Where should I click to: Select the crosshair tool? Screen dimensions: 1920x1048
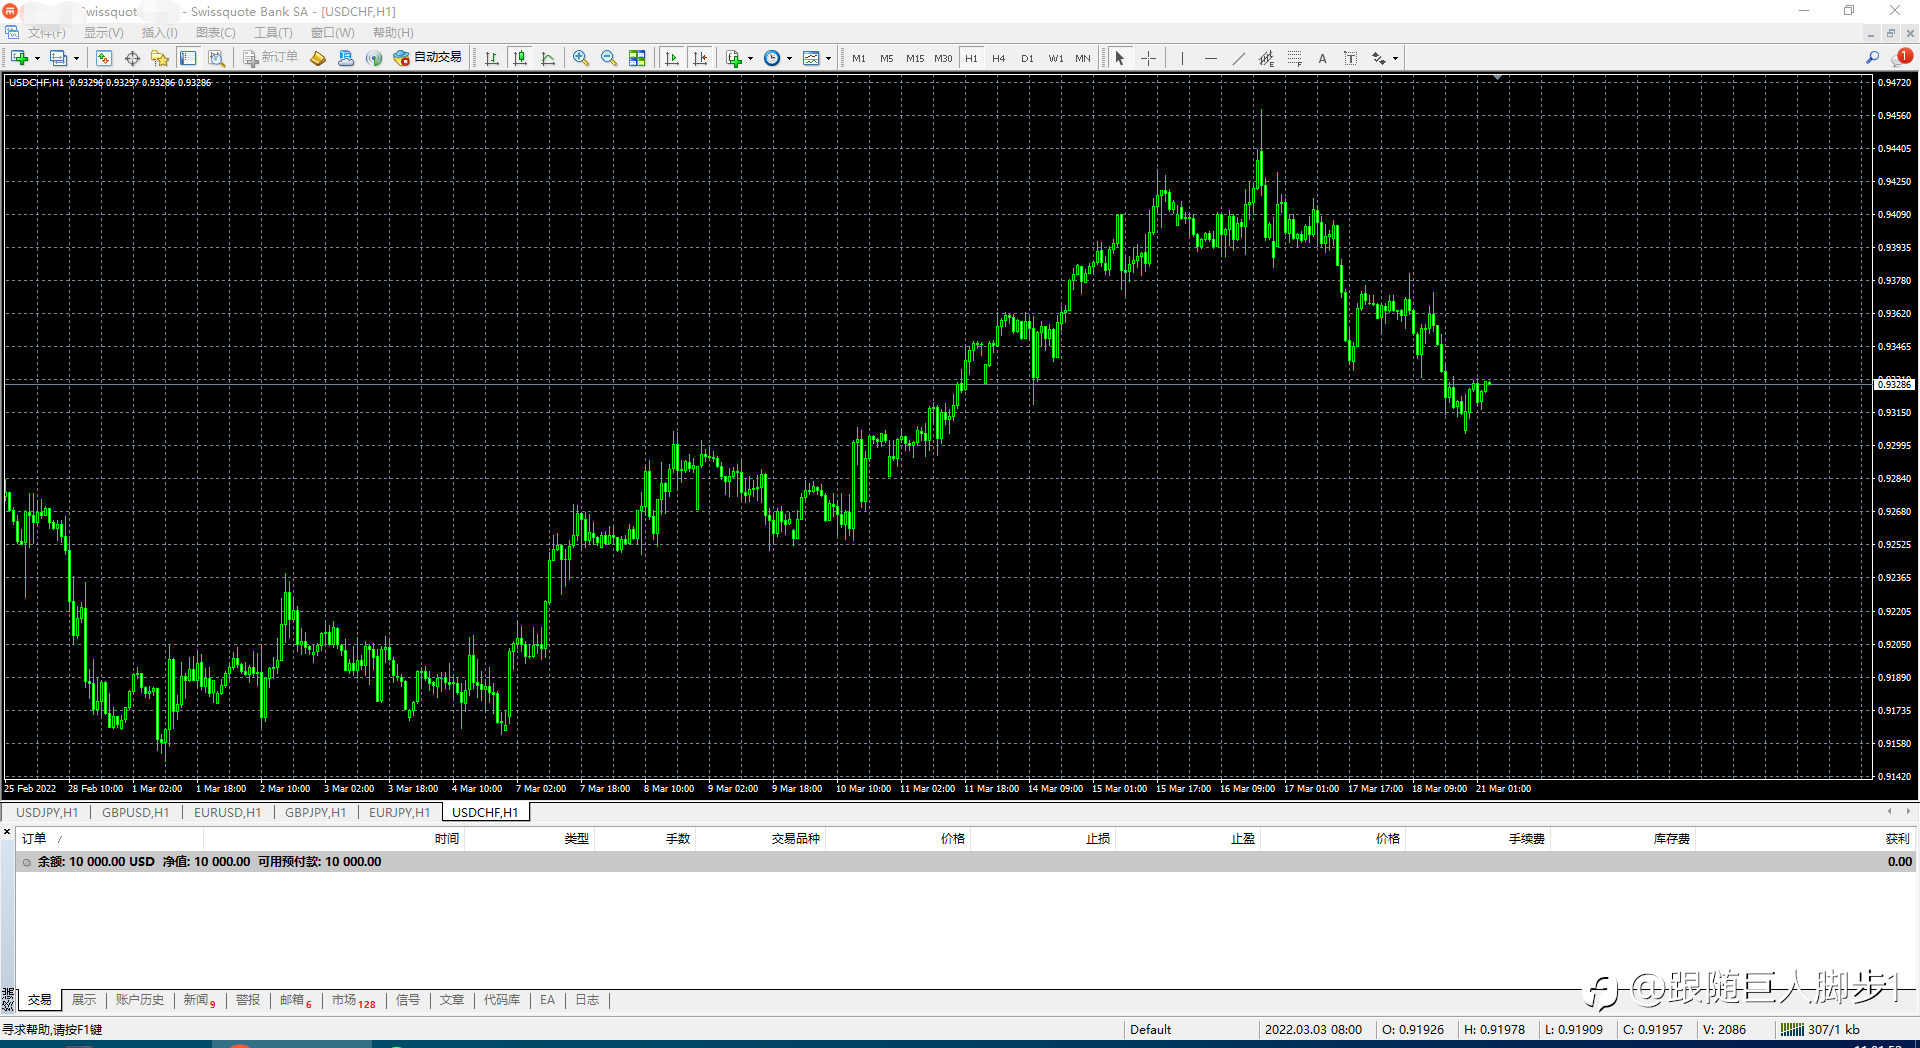pyautogui.click(x=1148, y=58)
